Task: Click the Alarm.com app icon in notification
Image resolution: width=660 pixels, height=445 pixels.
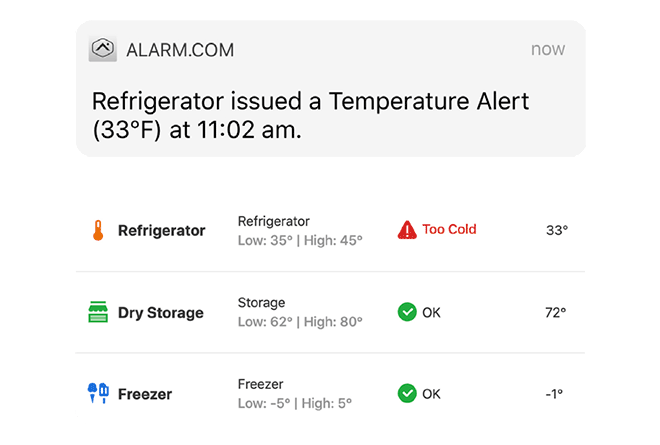Action: click(103, 49)
